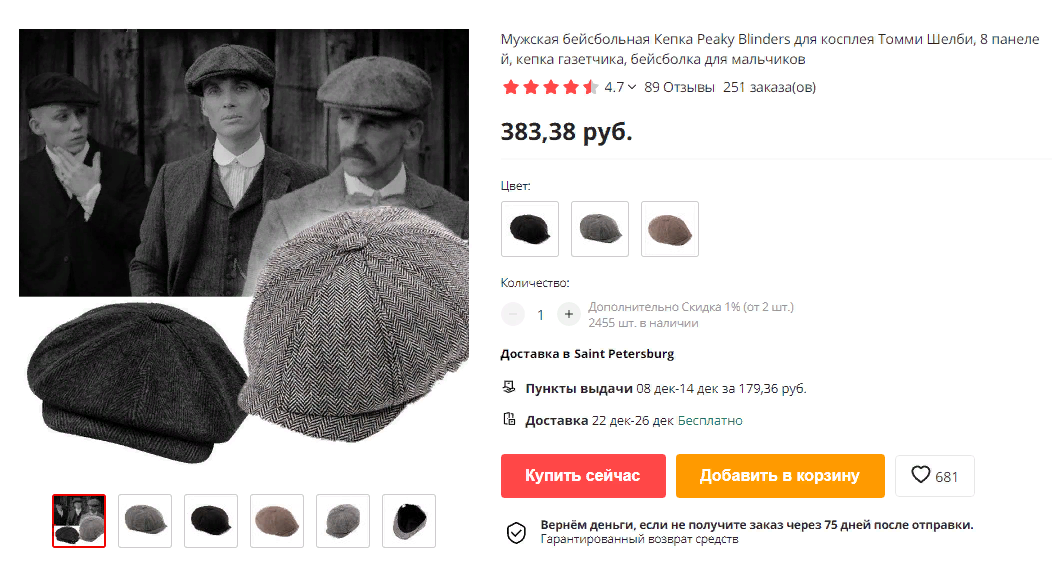This screenshot has height=573, width=1052.
Task: Open the last thumbnail showing cap's inner lining
Action: point(409,521)
